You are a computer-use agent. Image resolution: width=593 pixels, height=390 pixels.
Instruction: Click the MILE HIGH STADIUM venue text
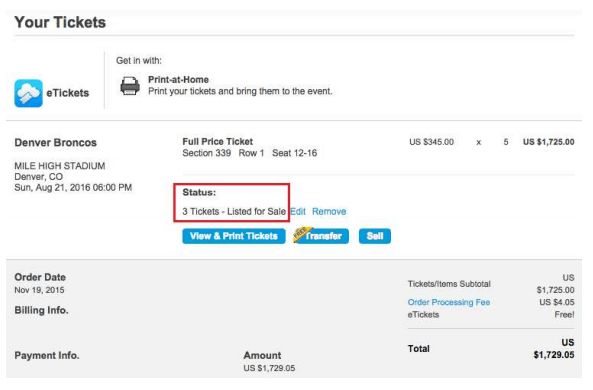(x=60, y=166)
